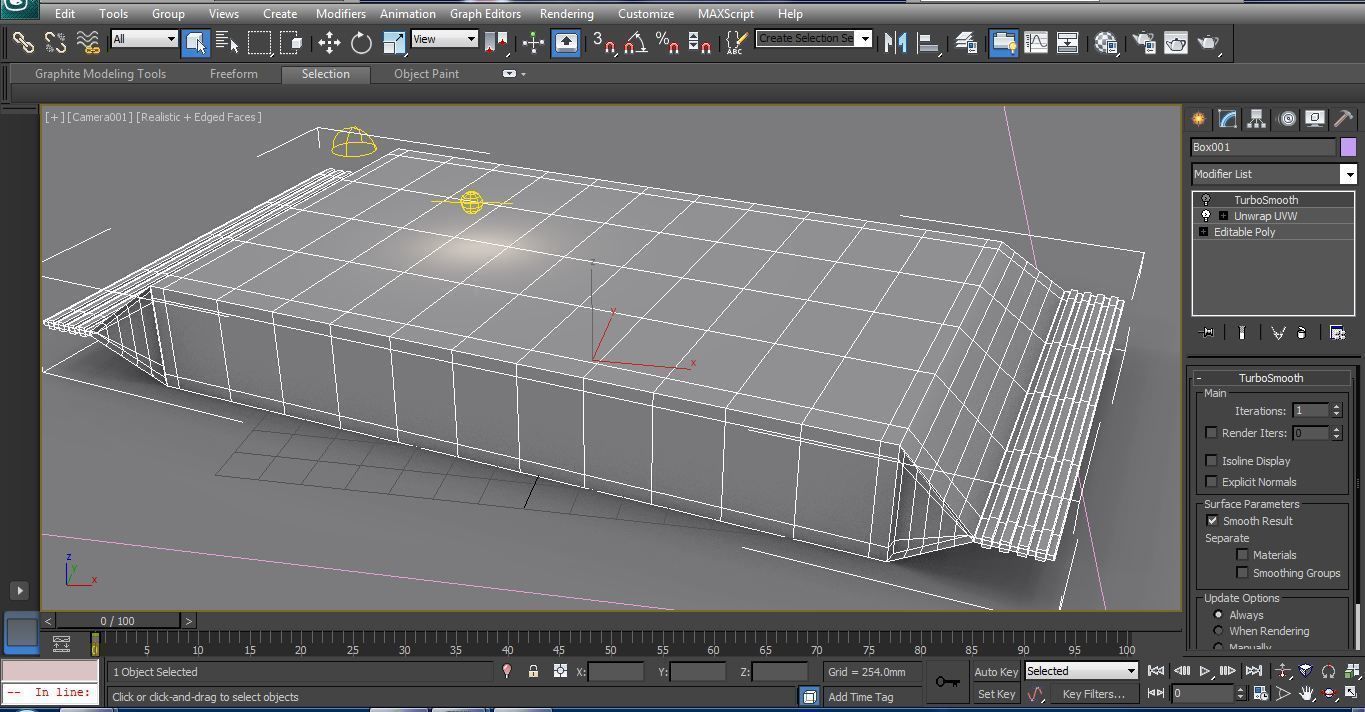
Task: Select the Select and Scale tool
Action: (x=393, y=42)
